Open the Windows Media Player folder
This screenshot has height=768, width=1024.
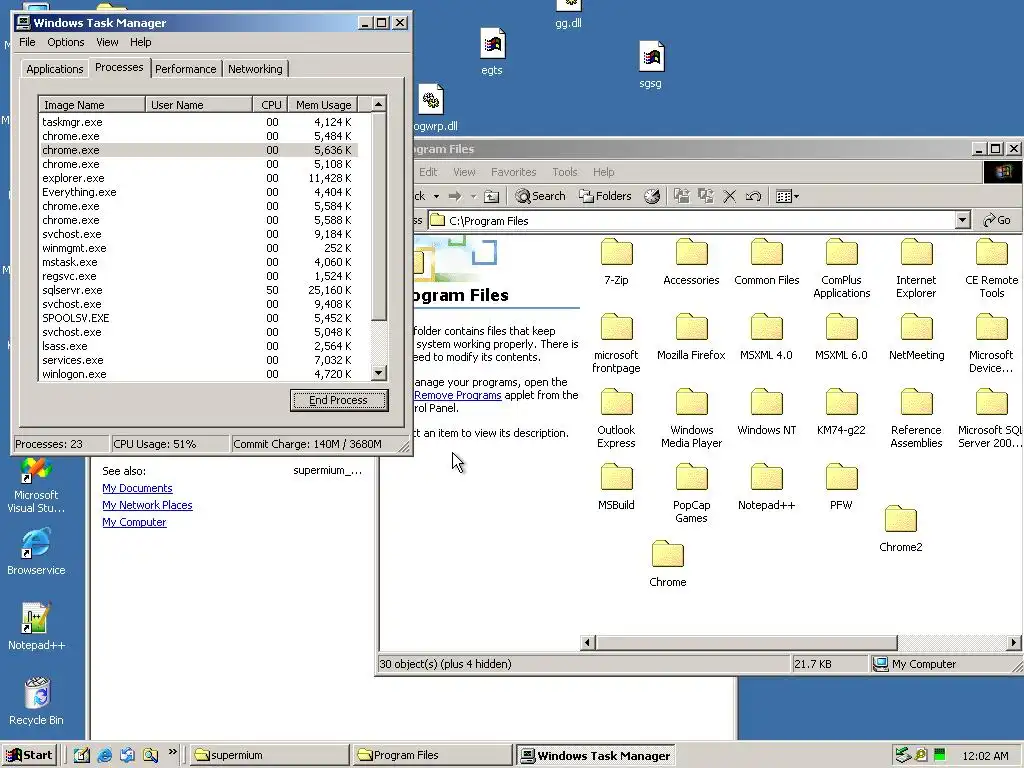coord(691,419)
